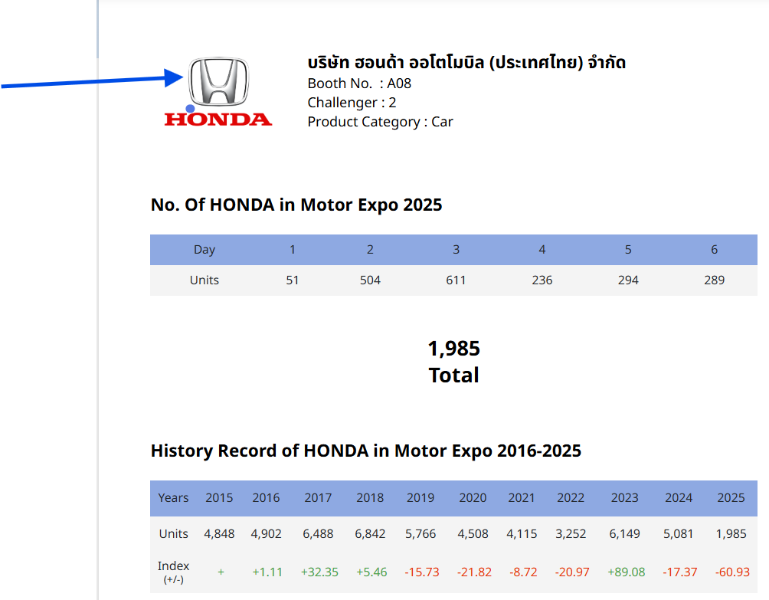Click the 1,985 total figure
Viewport: 769px width, 600px height.
(x=454, y=349)
